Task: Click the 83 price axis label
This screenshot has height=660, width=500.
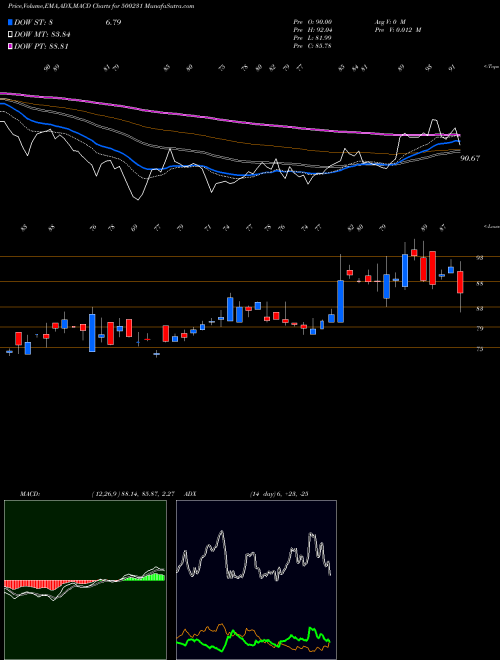Action: (479, 309)
